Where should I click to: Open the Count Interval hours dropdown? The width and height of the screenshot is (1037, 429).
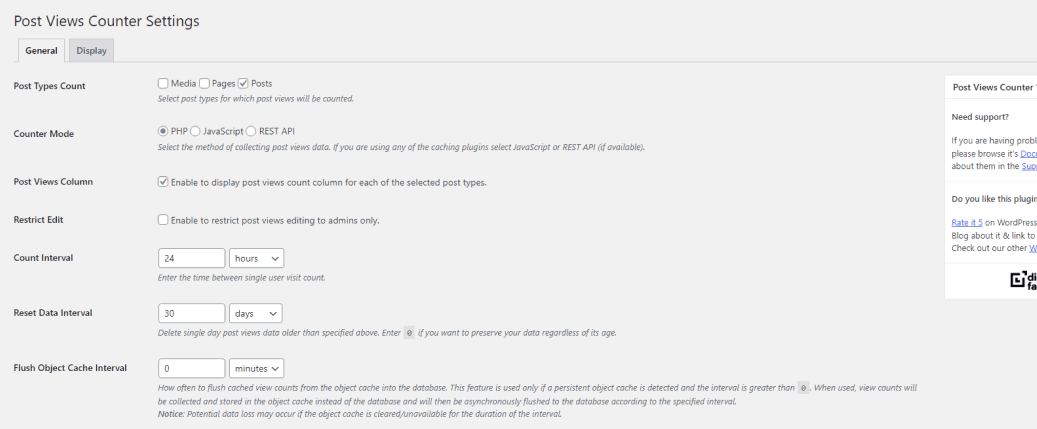pos(257,258)
